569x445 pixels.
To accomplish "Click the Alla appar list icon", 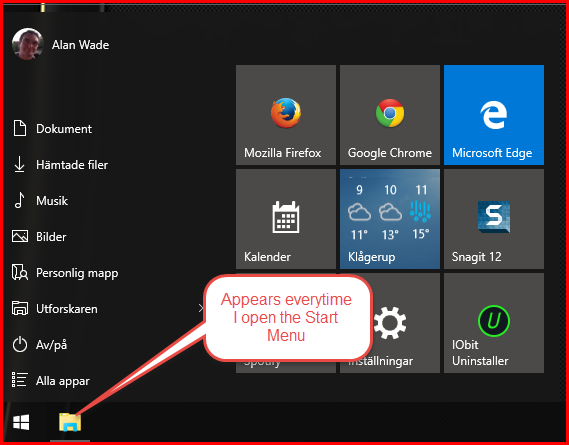I will [x=19, y=380].
